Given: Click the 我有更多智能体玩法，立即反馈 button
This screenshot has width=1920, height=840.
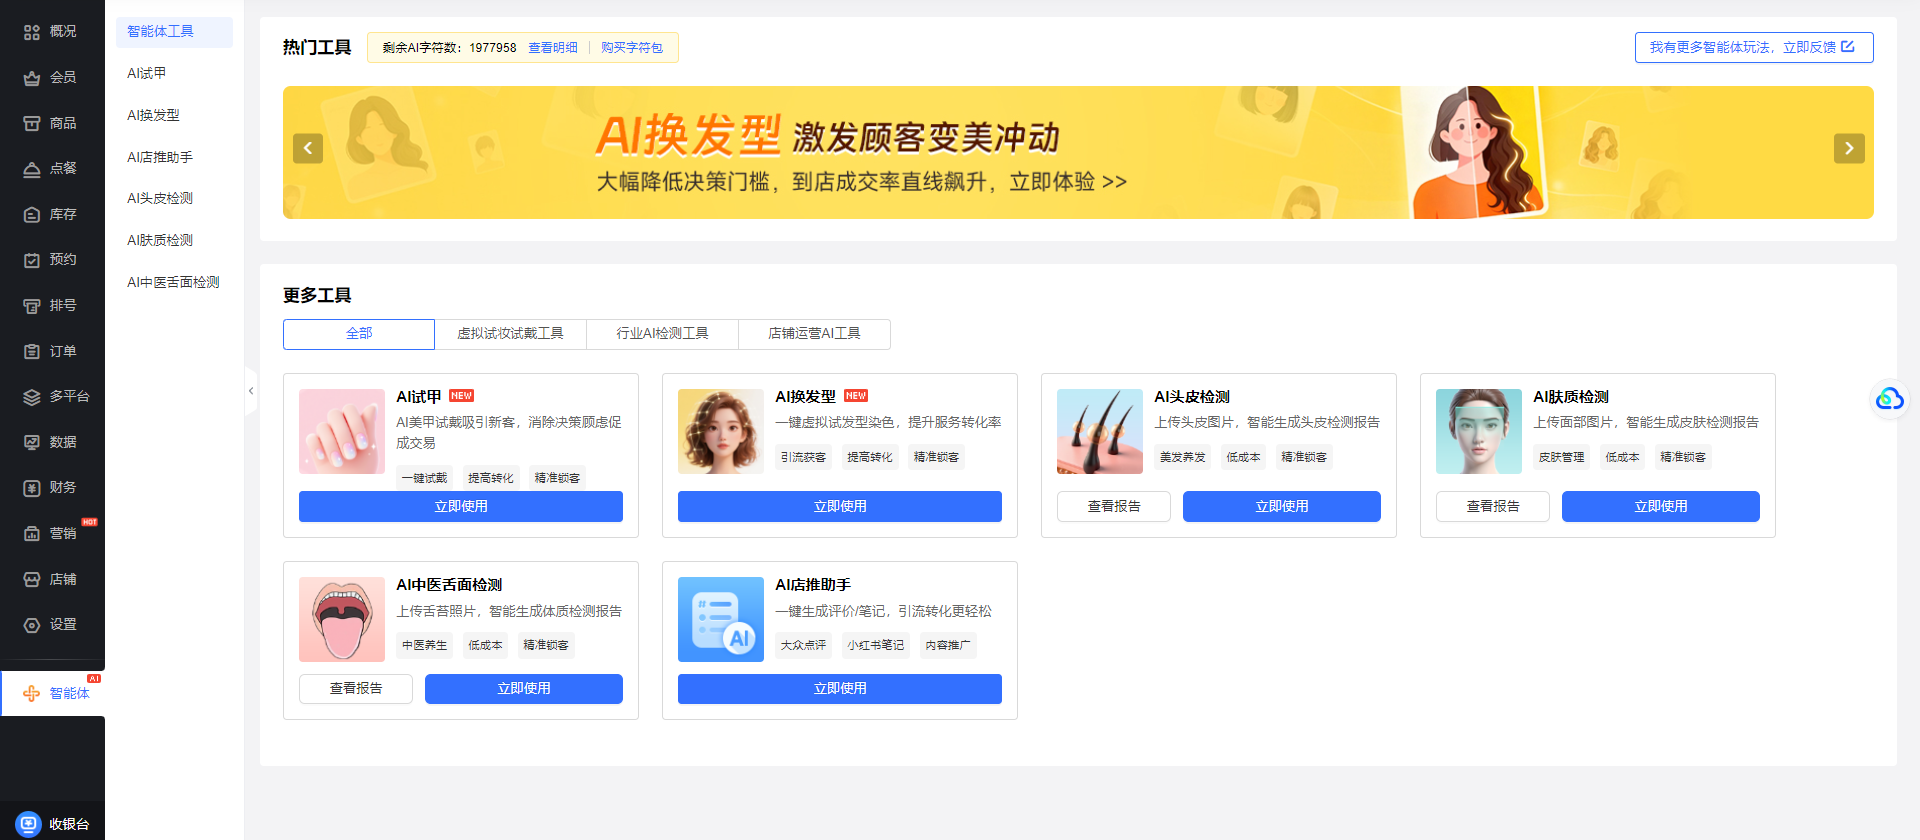Looking at the screenshot, I should click(1754, 47).
